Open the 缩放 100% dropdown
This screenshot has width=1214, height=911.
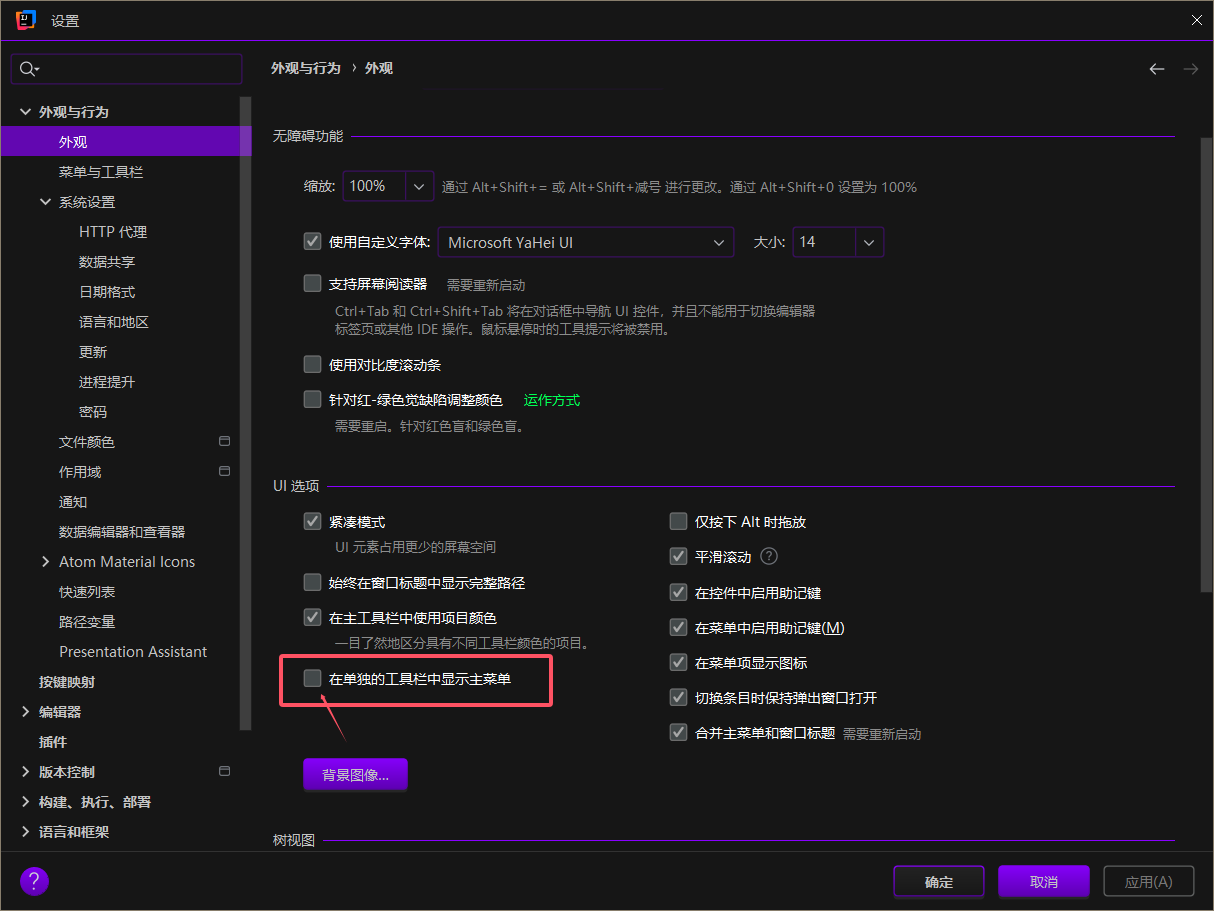tap(419, 186)
